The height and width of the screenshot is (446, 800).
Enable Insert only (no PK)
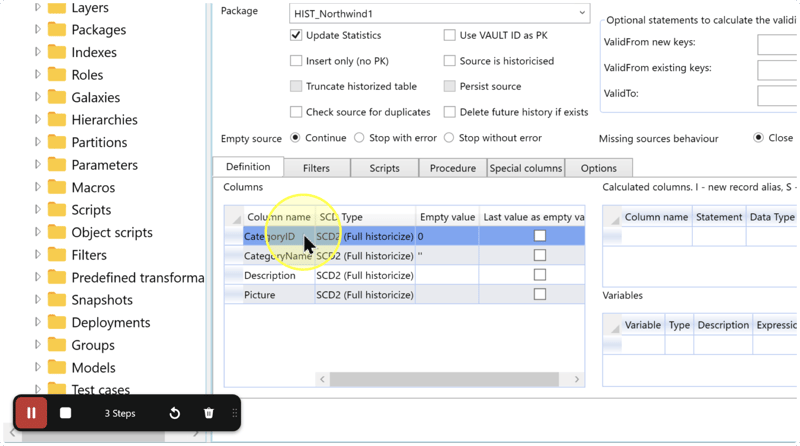tap(296, 61)
